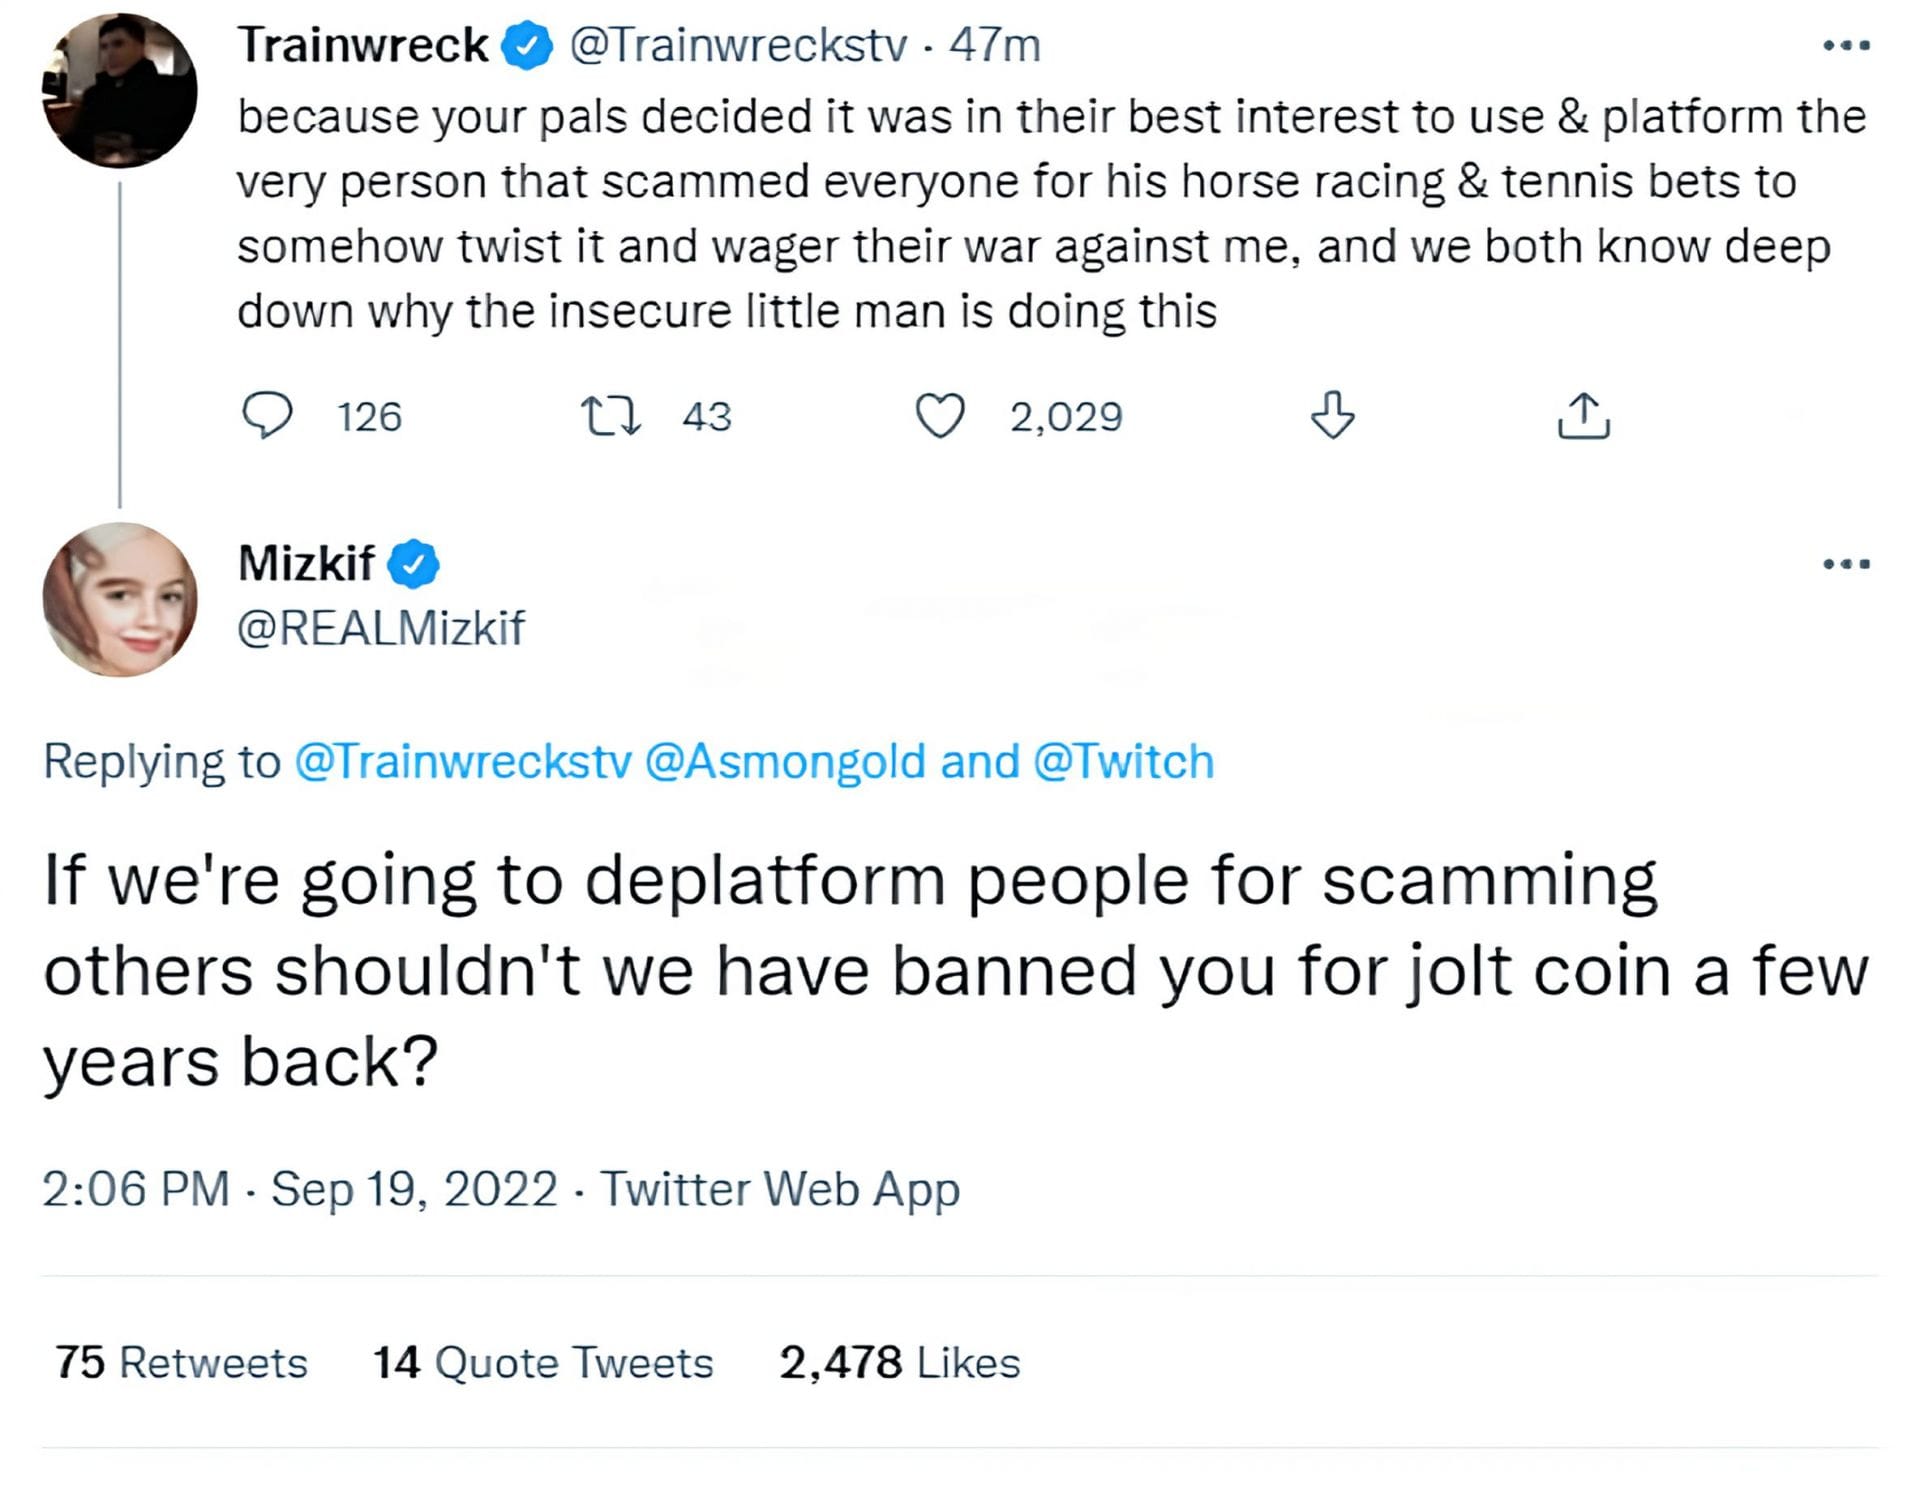Retweet Trainwreck's tweet
The width and height of the screenshot is (1920, 1485).
pyautogui.click(x=611, y=415)
